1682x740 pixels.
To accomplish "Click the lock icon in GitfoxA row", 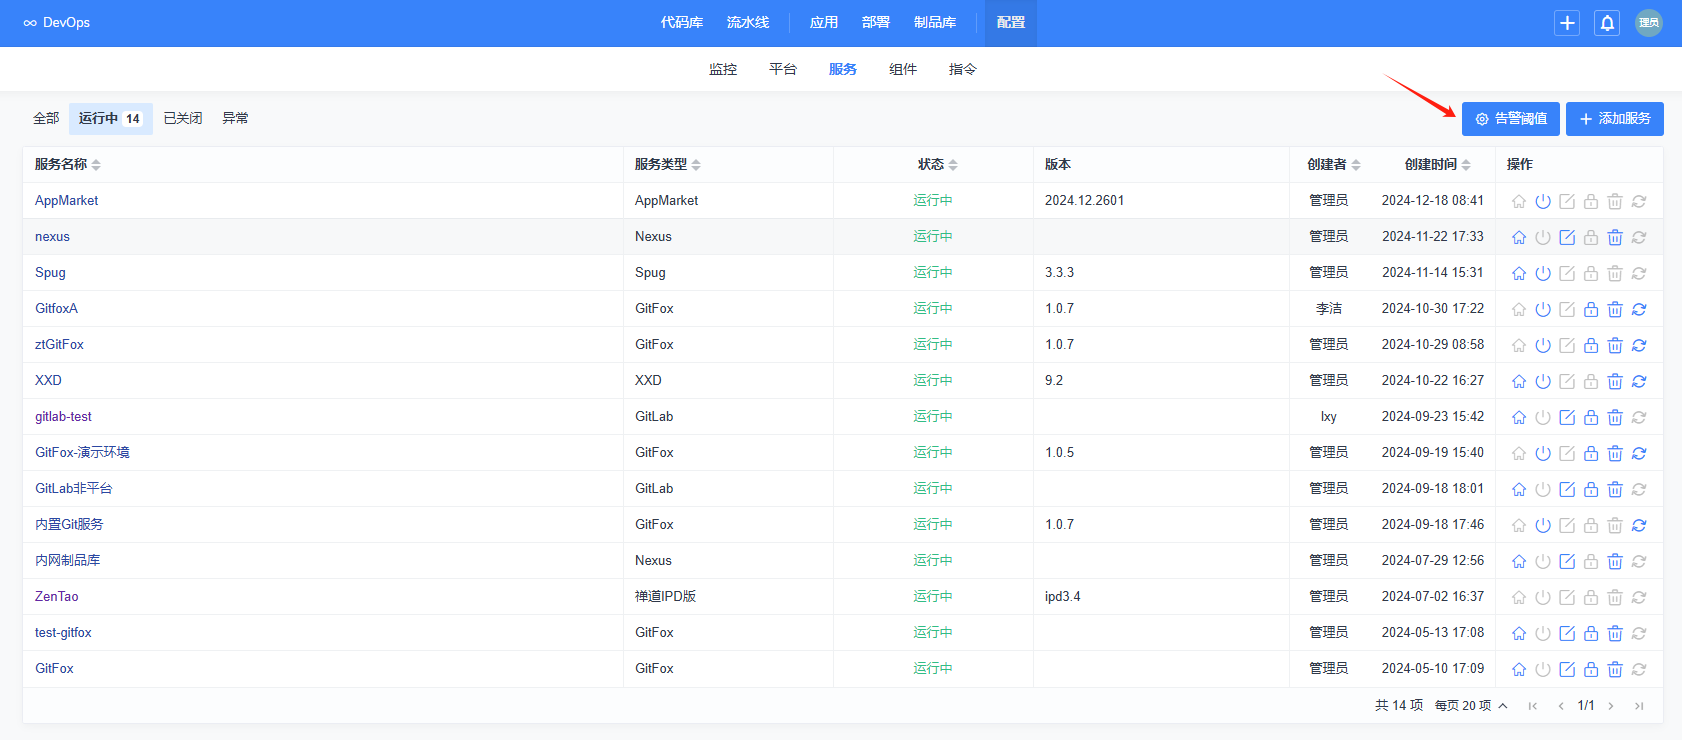I will coord(1591,309).
